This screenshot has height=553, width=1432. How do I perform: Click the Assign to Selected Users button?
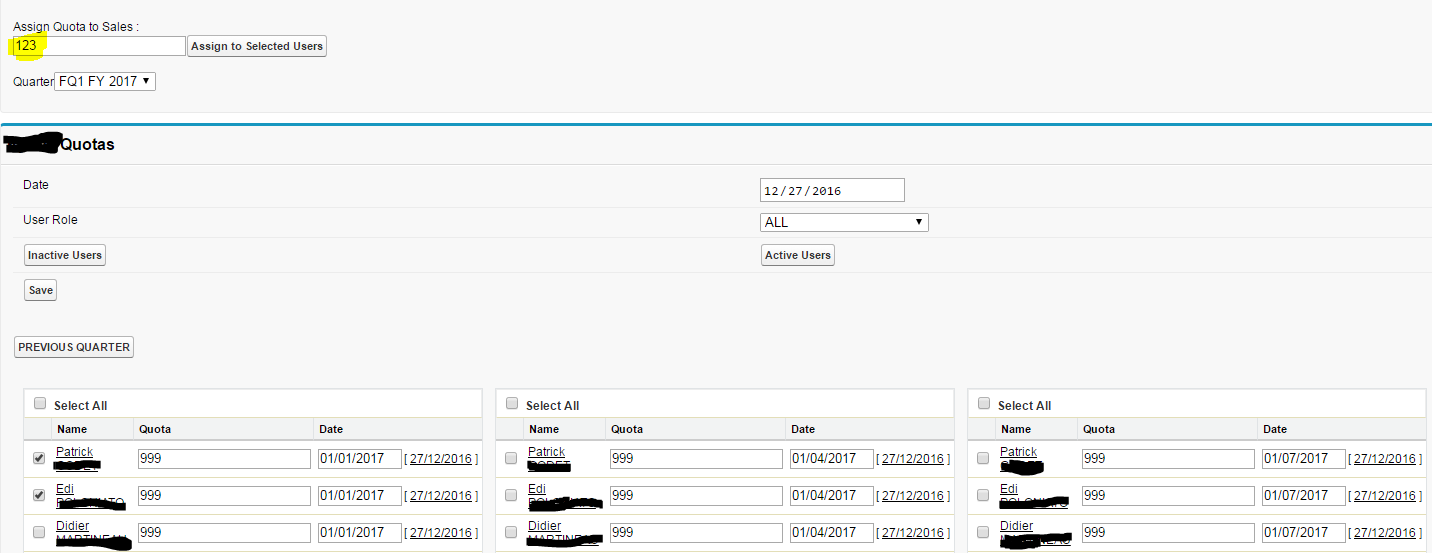tap(257, 46)
